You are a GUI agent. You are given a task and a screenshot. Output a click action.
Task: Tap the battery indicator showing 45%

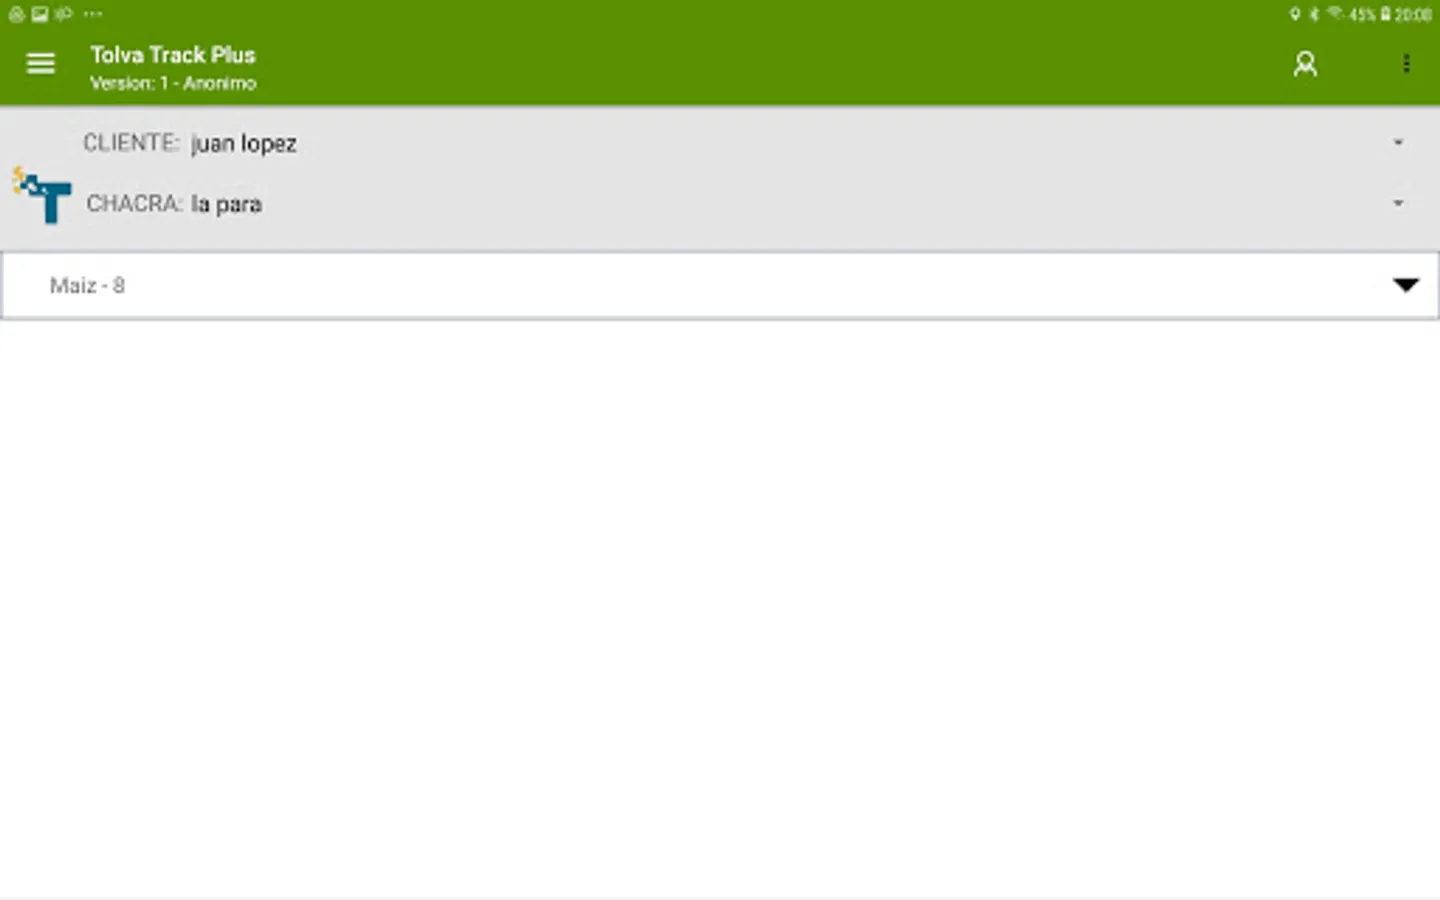[1369, 15]
